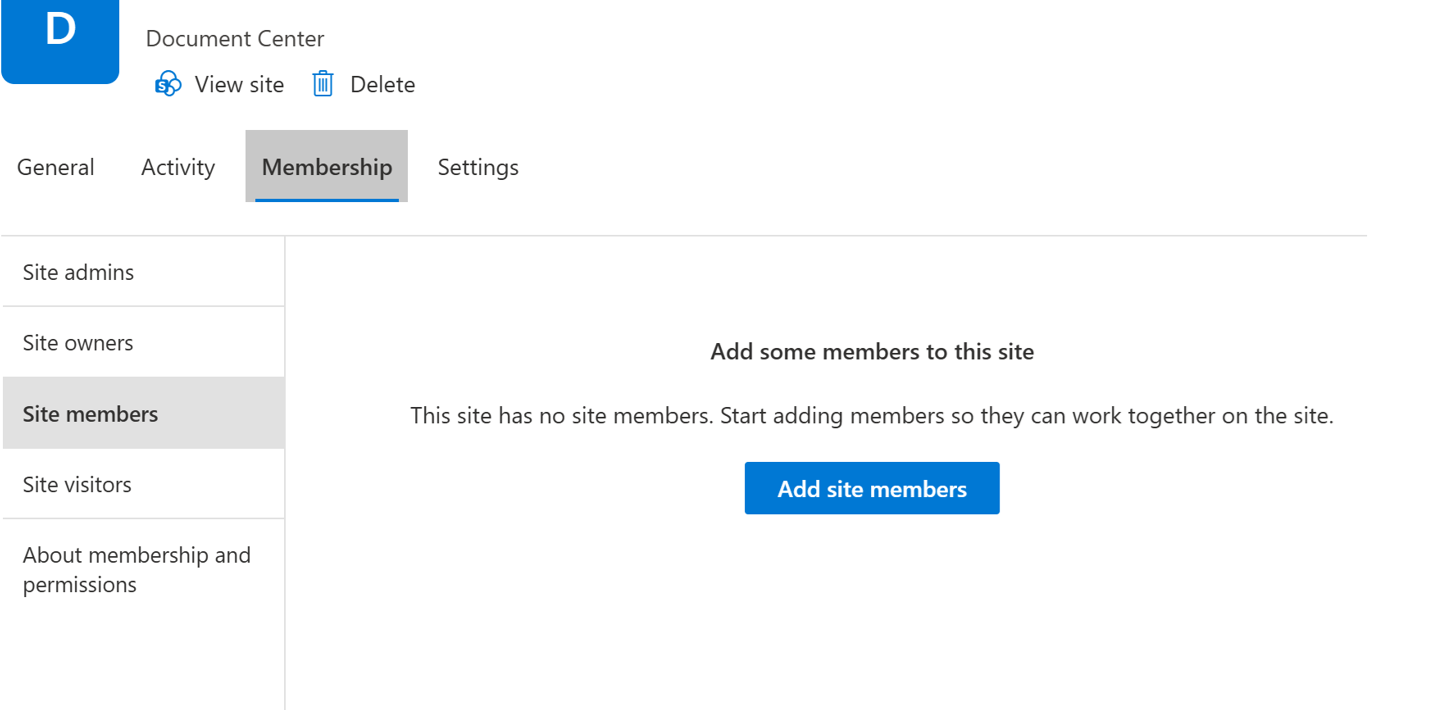Click the Document Center site title

[235, 39]
